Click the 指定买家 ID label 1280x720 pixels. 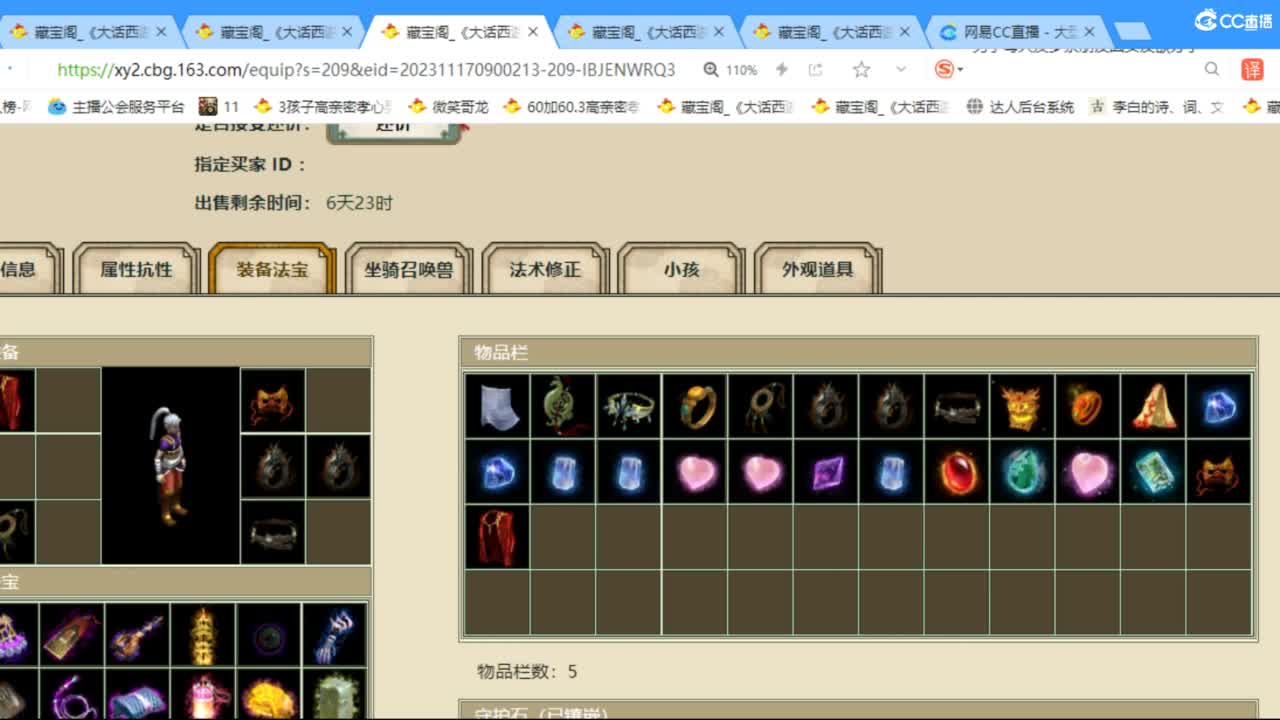coord(250,164)
